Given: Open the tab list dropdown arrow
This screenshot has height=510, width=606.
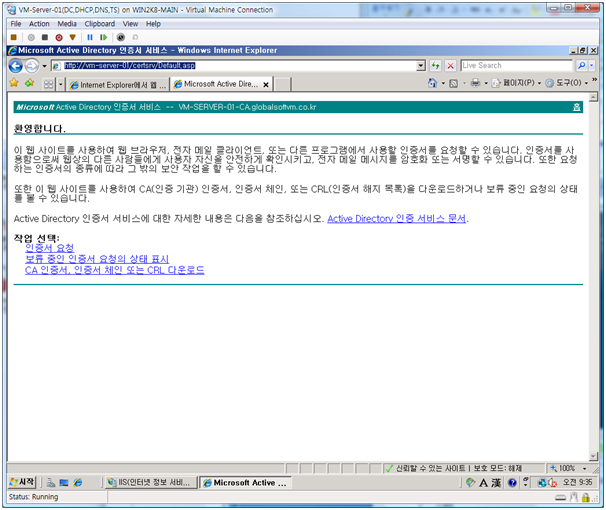Looking at the screenshot, I should coord(60,84).
